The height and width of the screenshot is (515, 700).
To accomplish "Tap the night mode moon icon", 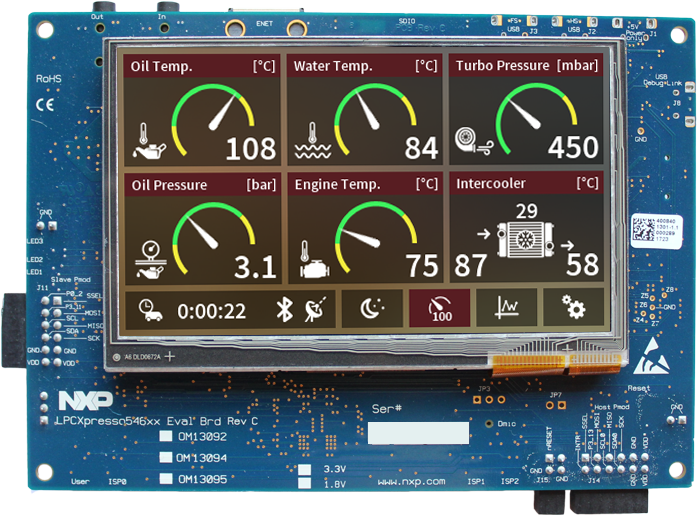I will (371, 310).
